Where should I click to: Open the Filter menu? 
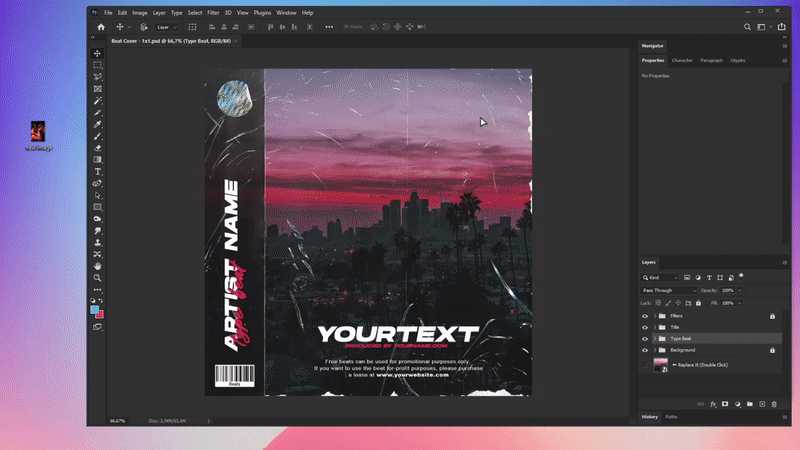tap(213, 13)
